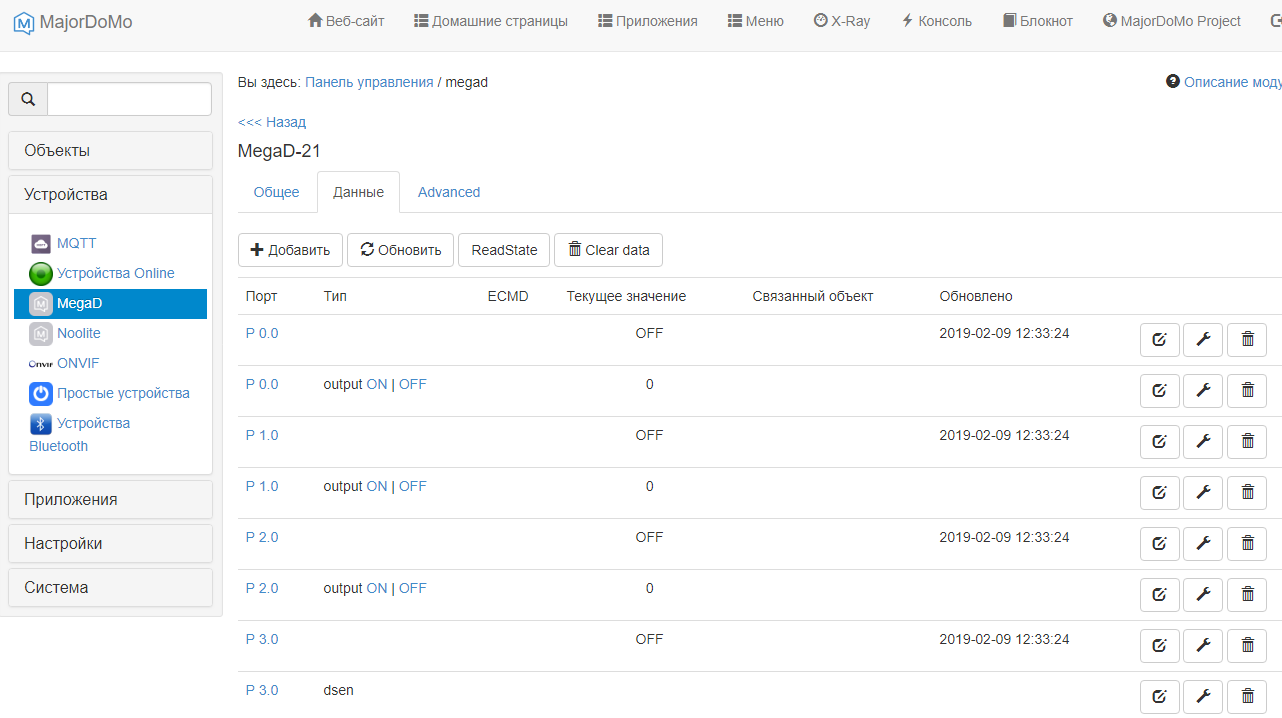Open the Advanced tab

(449, 192)
